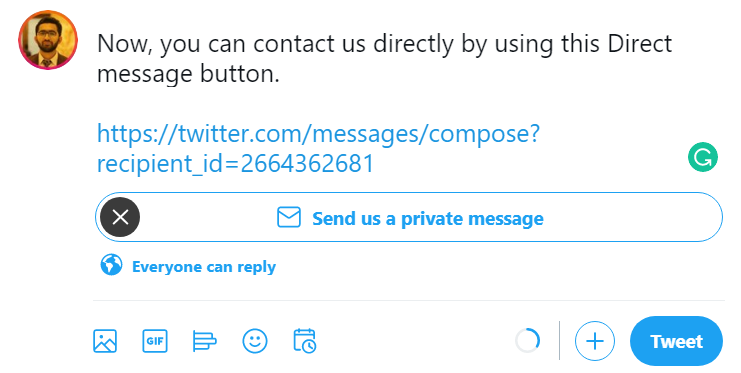This screenshot has width=741, height=373.
Task: Open the GIF picker
Action: (x=155, y=341)
